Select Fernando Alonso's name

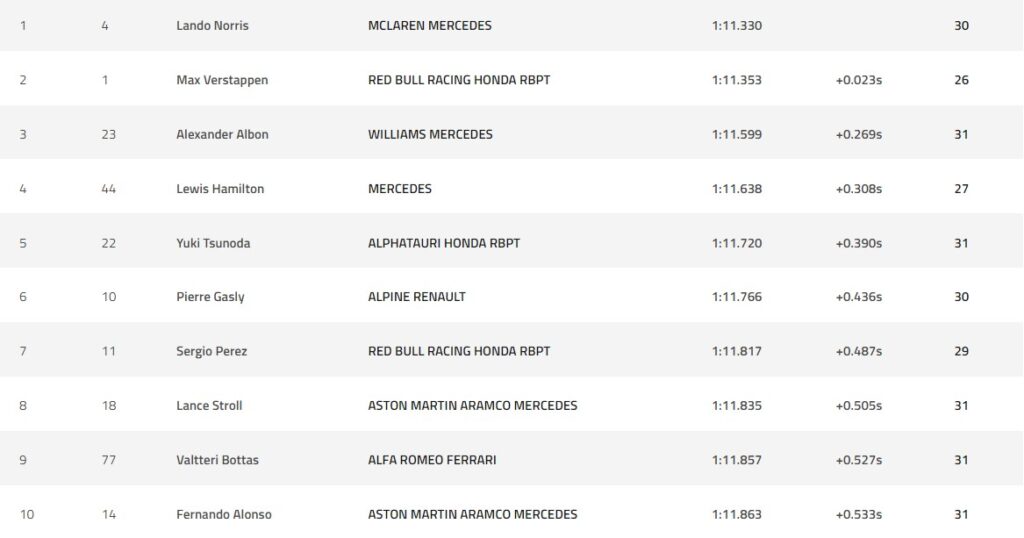click(223, 514)
